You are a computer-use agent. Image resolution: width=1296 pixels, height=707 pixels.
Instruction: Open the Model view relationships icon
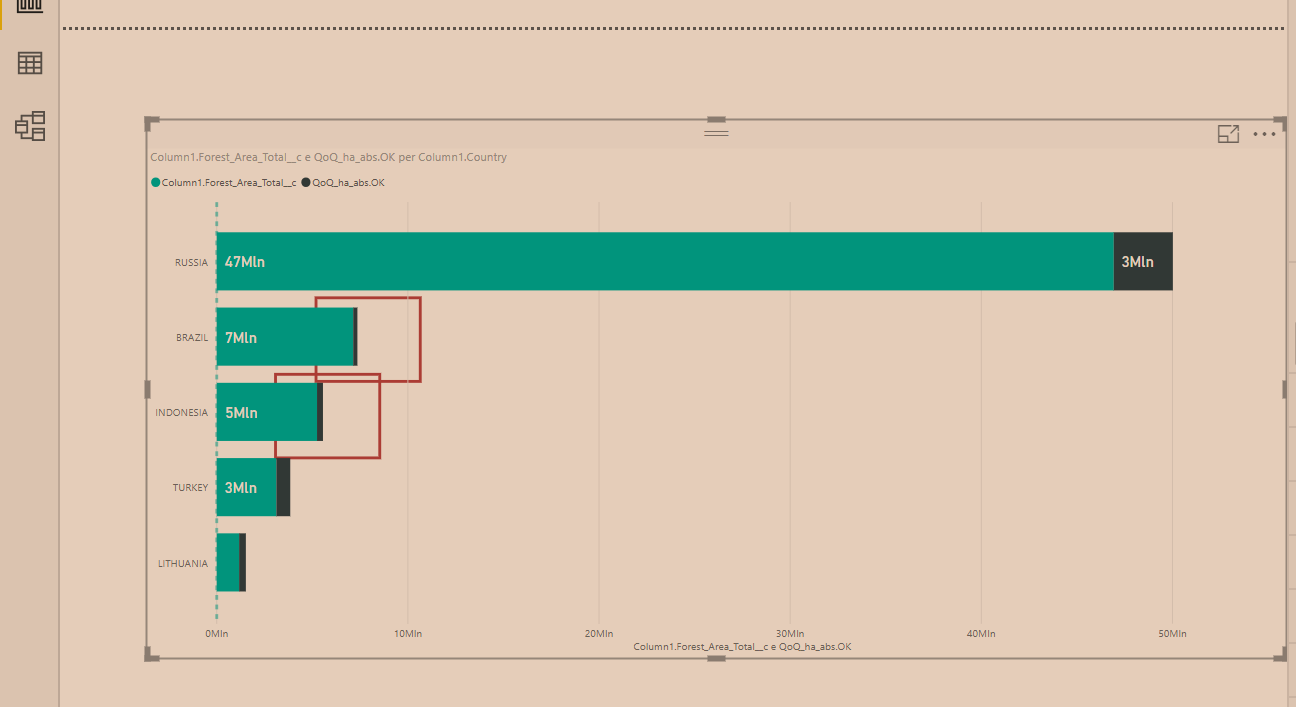click(30, 126)
